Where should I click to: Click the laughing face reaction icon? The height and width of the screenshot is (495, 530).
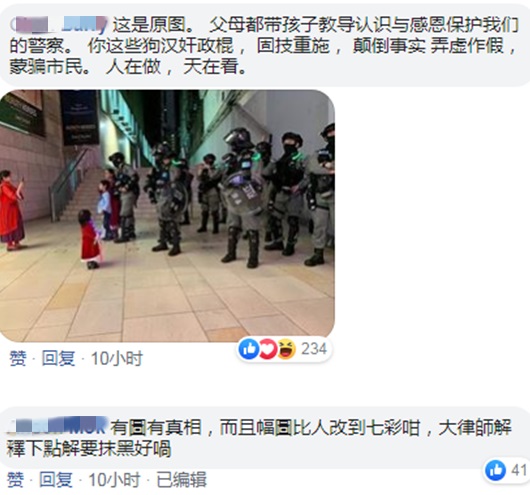[286, 349]
